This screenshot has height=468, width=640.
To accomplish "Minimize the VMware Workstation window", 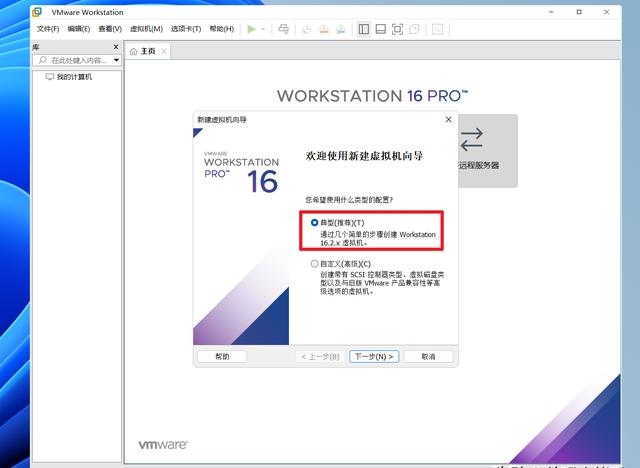I will click(551, 12).
